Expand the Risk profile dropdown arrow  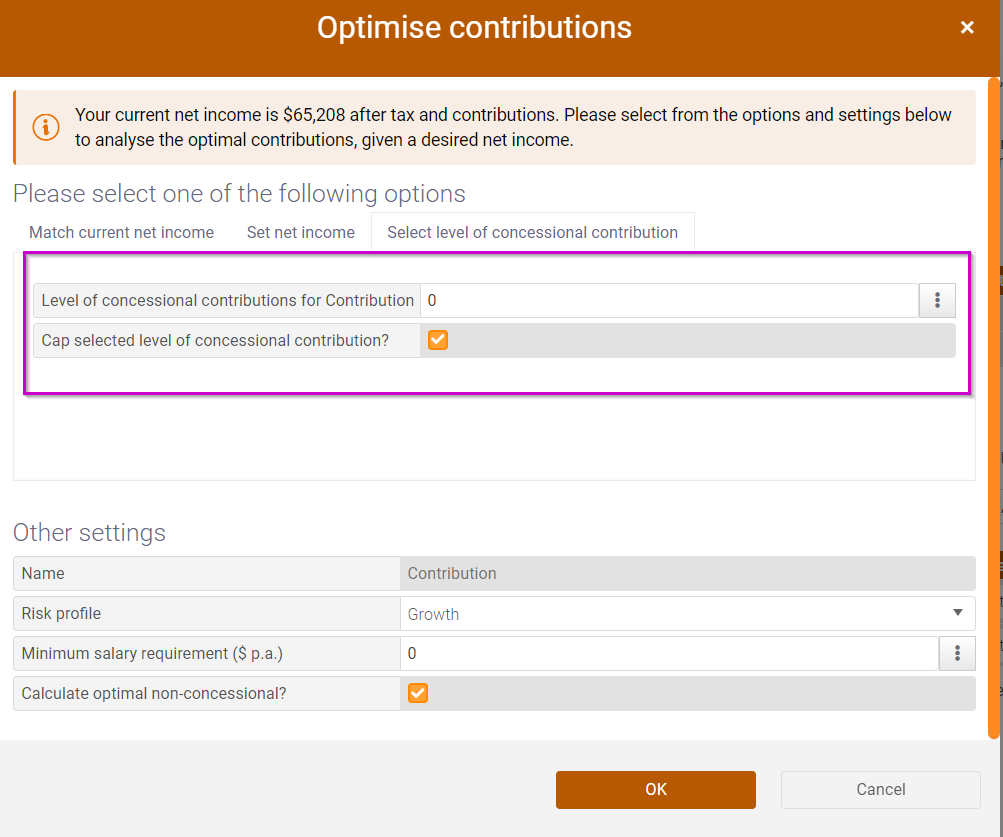pyautogui.click(x=957, y=613)
